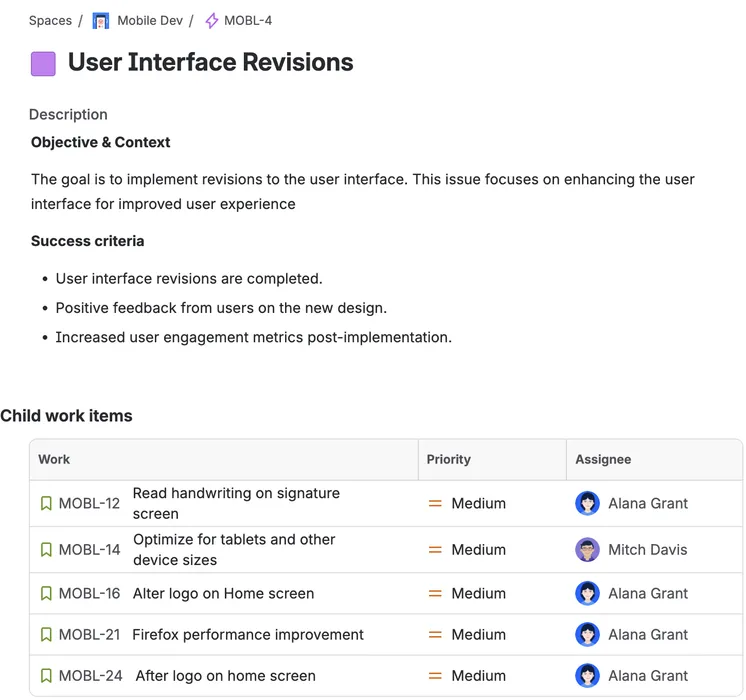Sort by the Assignee column header
This screenshot has width=746, height=700.
point(603,460)
